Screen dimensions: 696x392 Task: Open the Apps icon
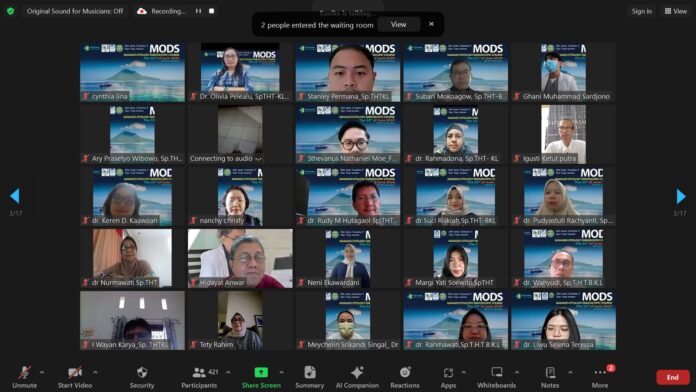[x=448, y=372]
